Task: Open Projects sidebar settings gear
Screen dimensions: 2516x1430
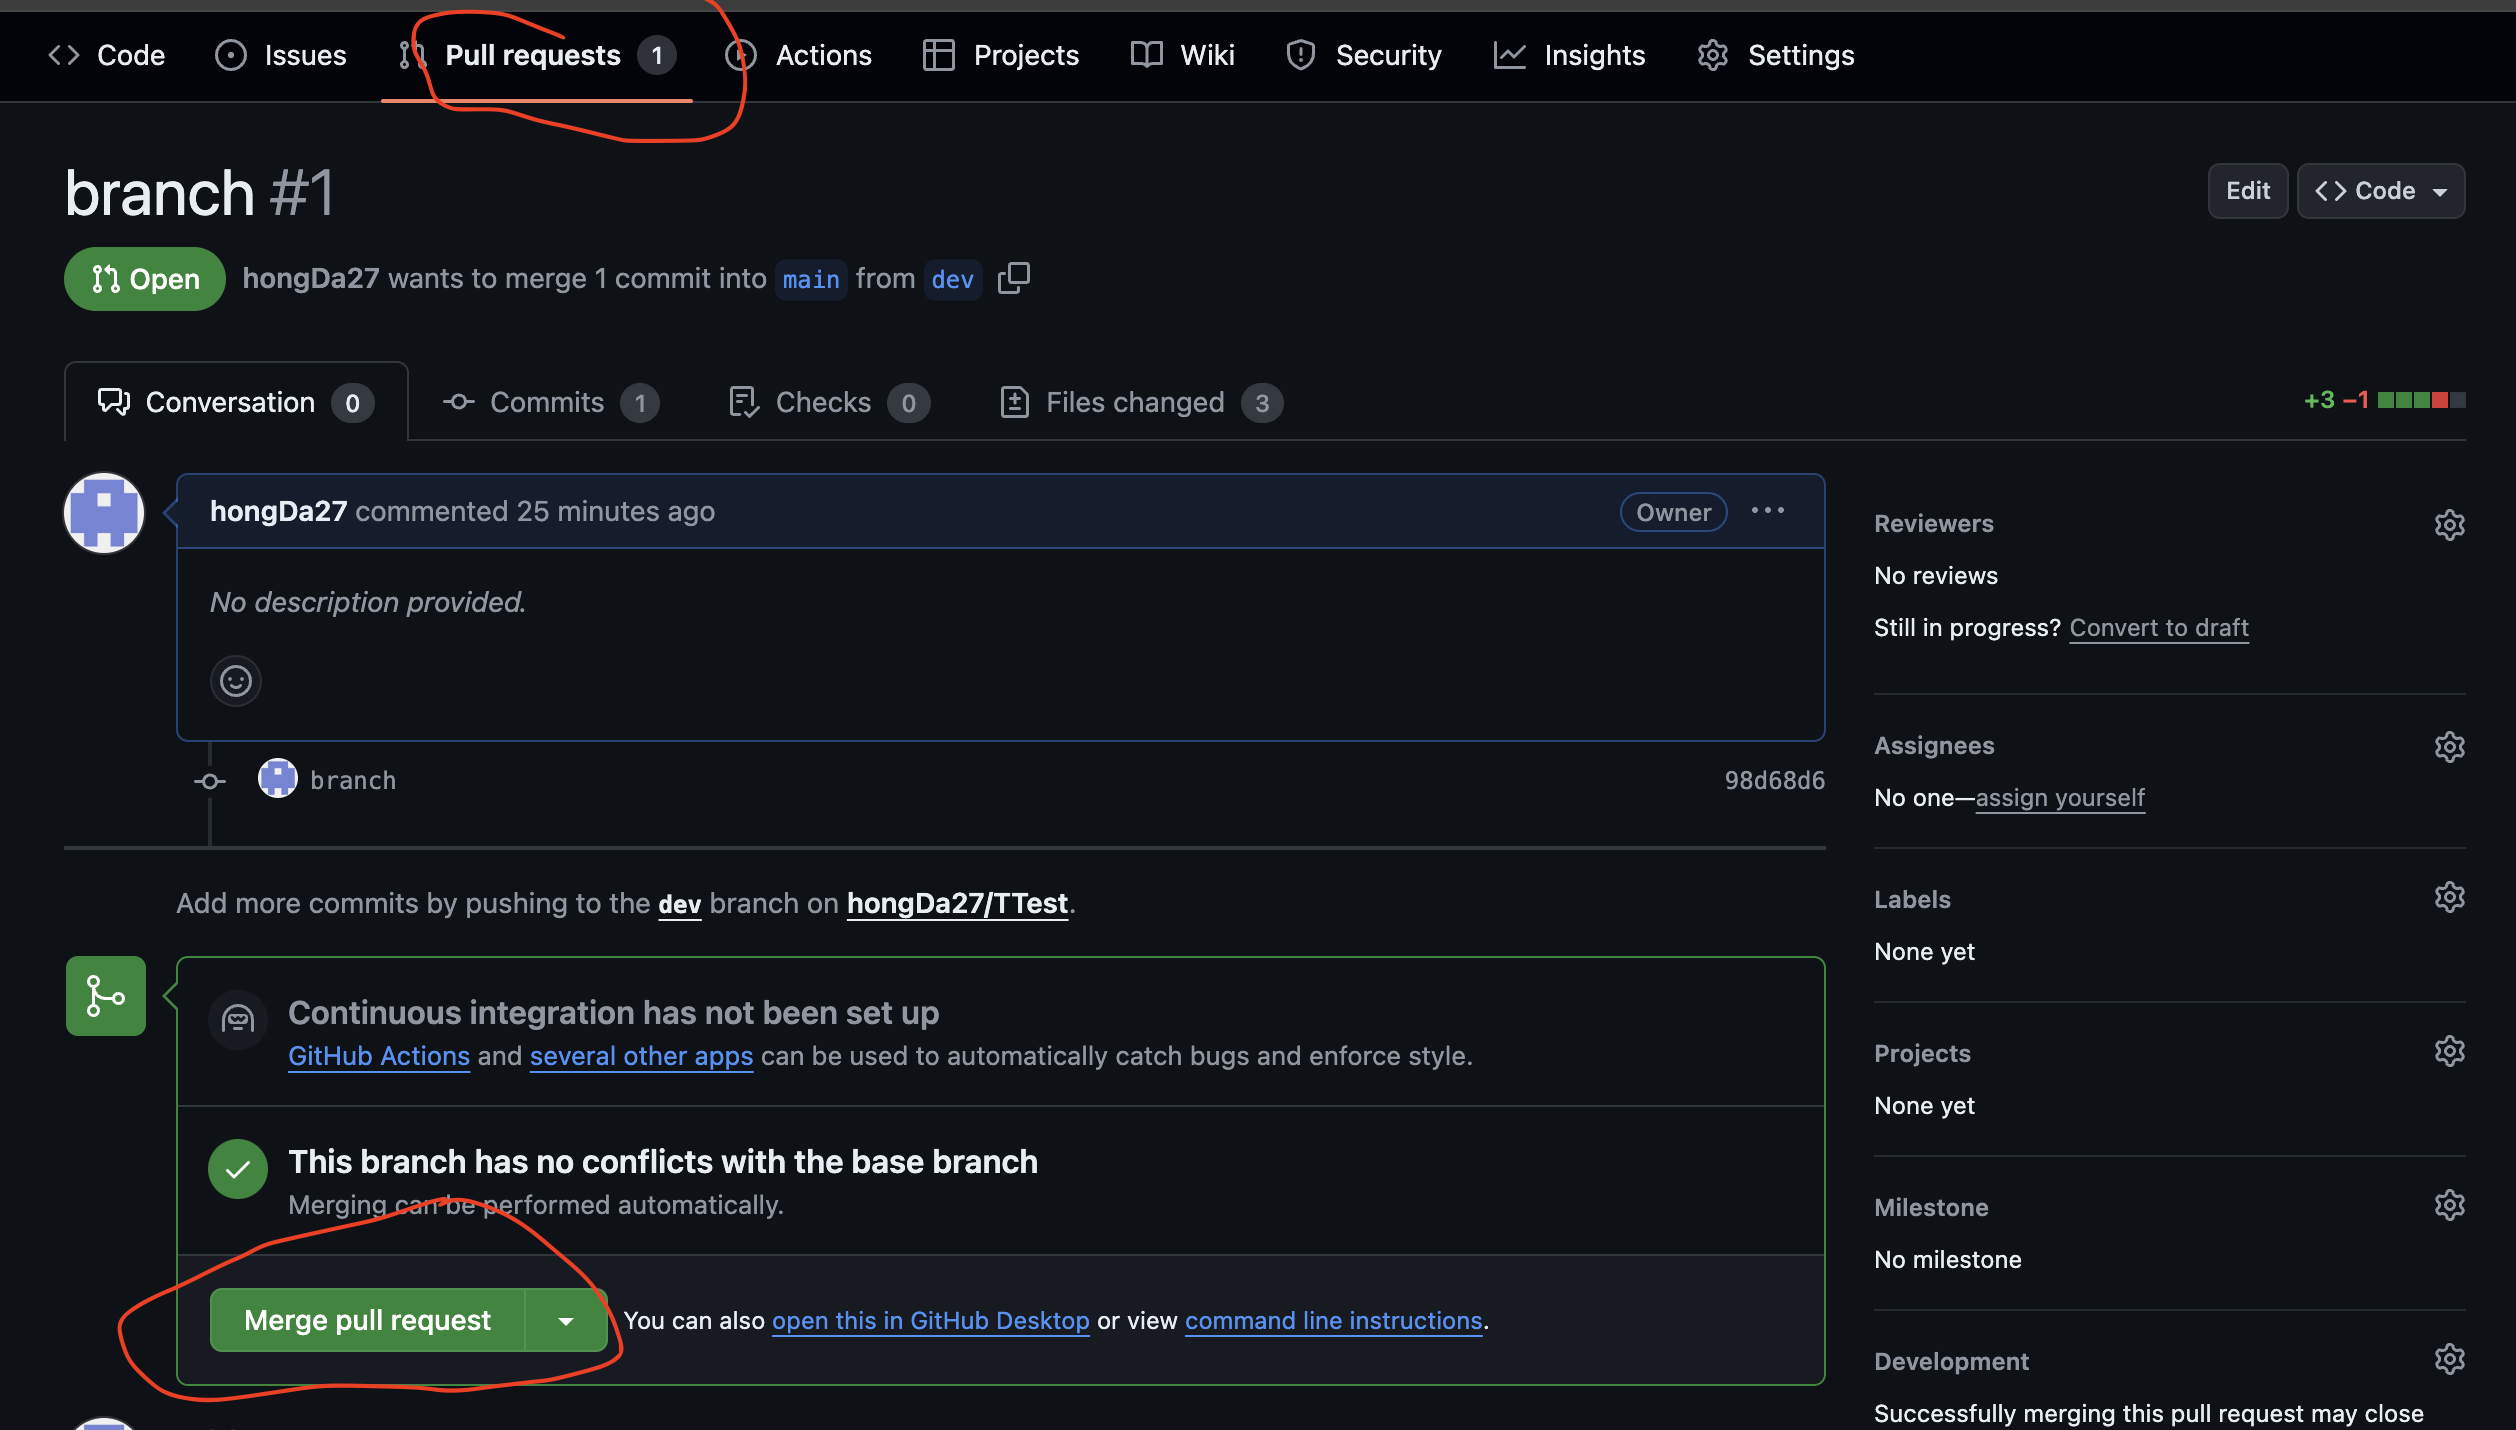Action: 2449,1051
